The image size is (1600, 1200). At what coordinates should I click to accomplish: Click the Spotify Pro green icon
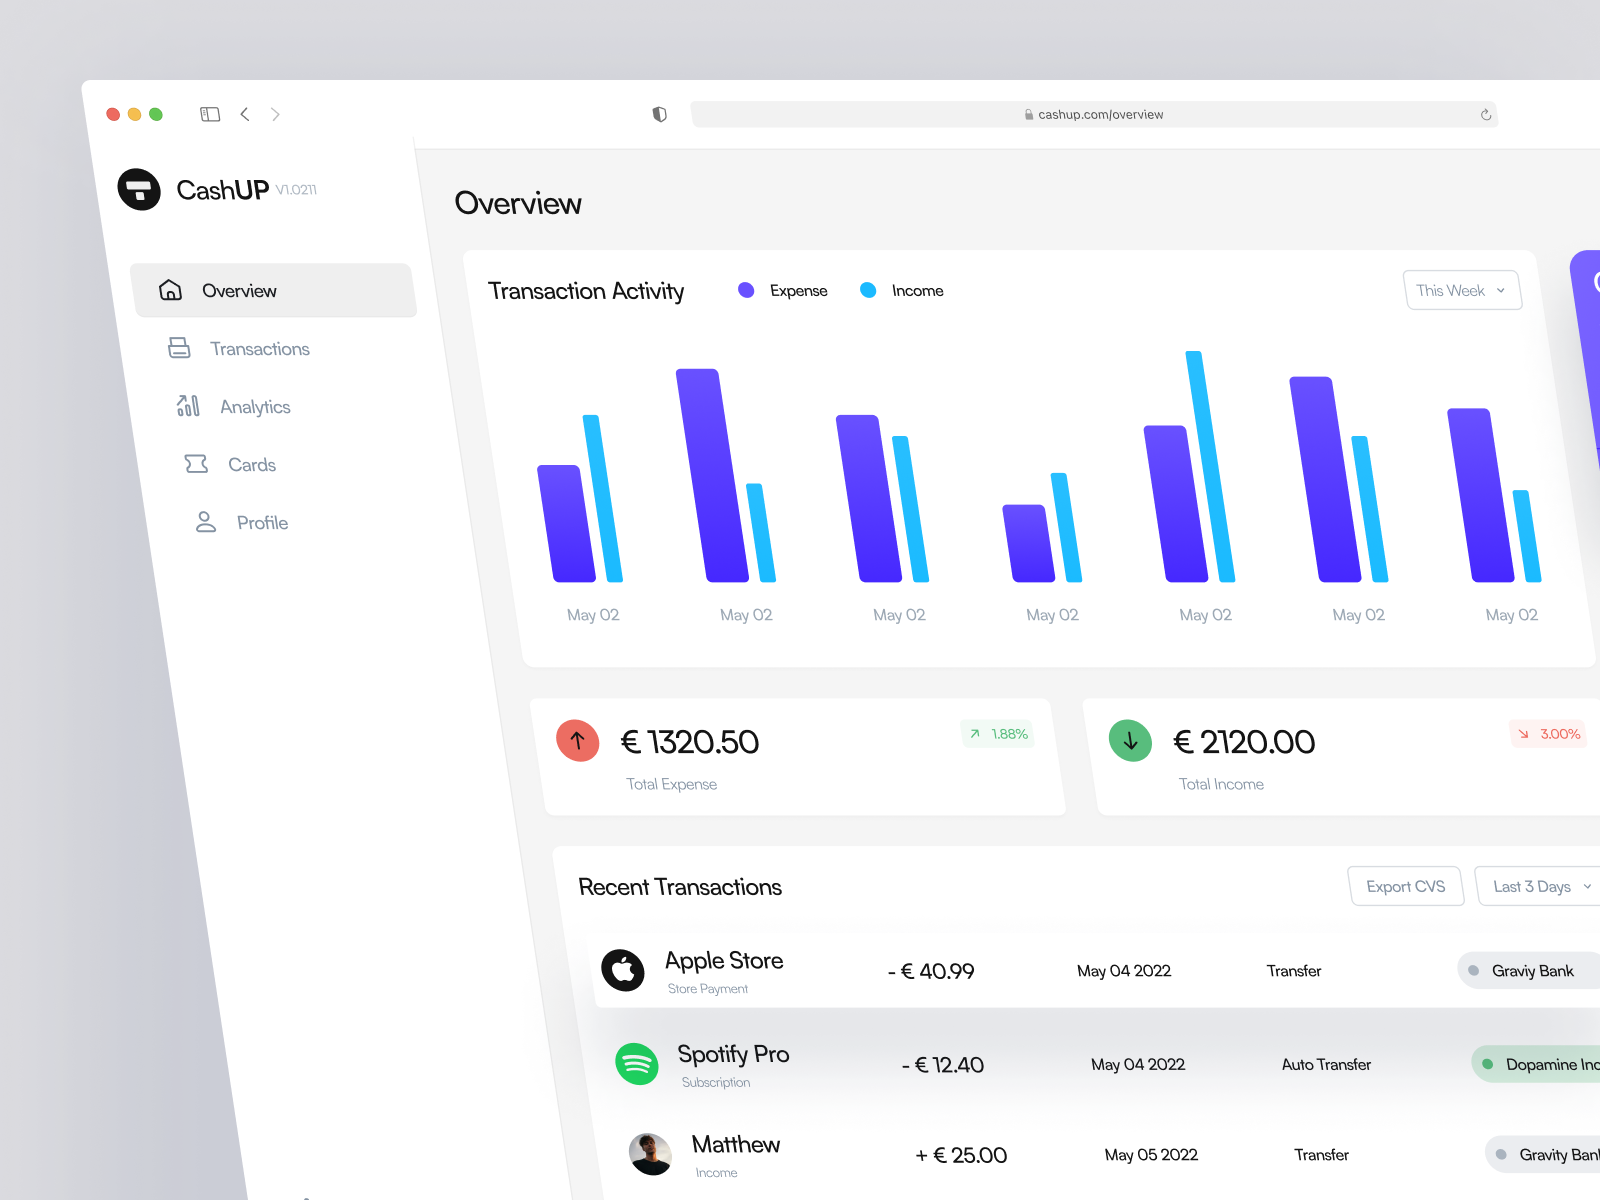(637, 1064)
